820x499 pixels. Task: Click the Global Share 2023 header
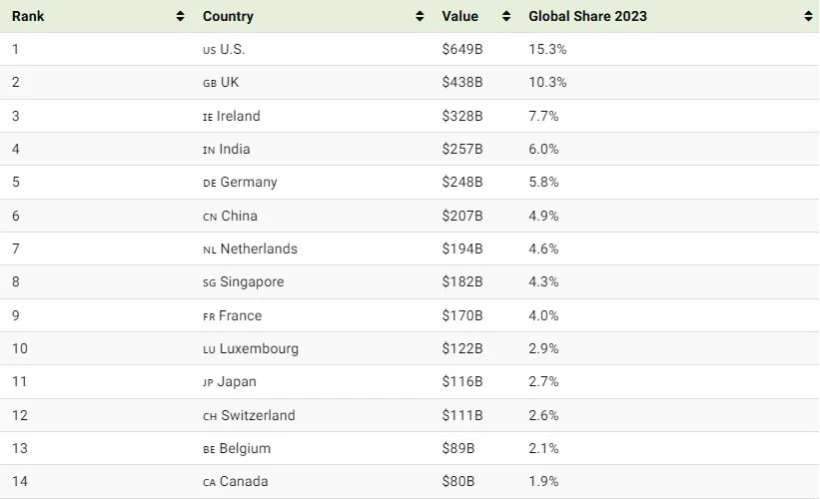point(587,16)
